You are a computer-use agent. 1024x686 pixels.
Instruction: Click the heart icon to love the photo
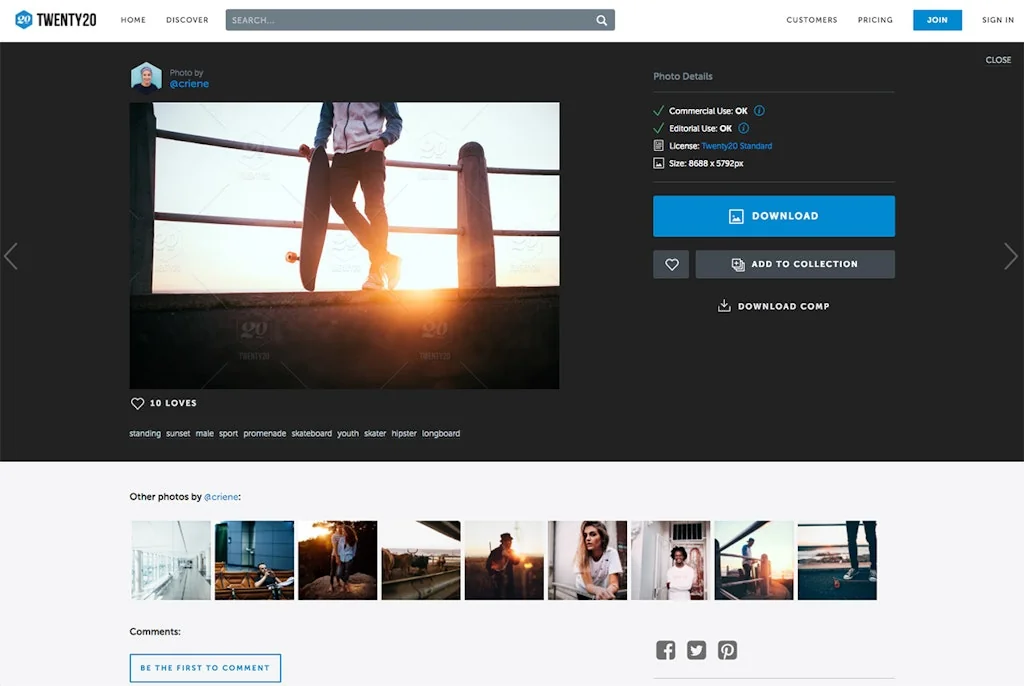click(x=670, y=263)
